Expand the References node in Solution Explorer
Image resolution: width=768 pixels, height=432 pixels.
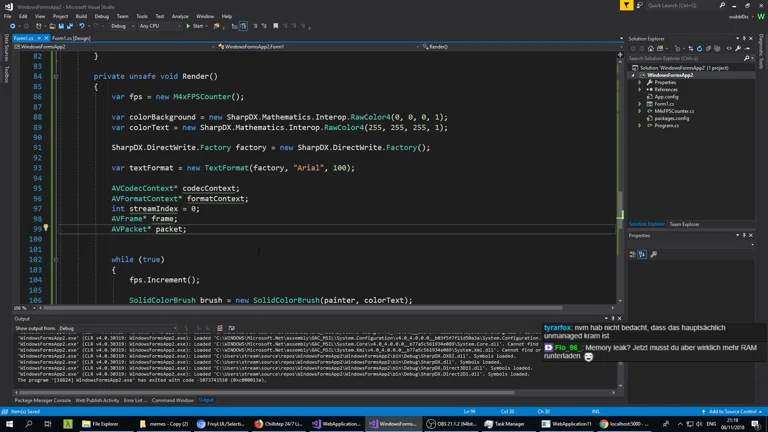coord(640,90)
